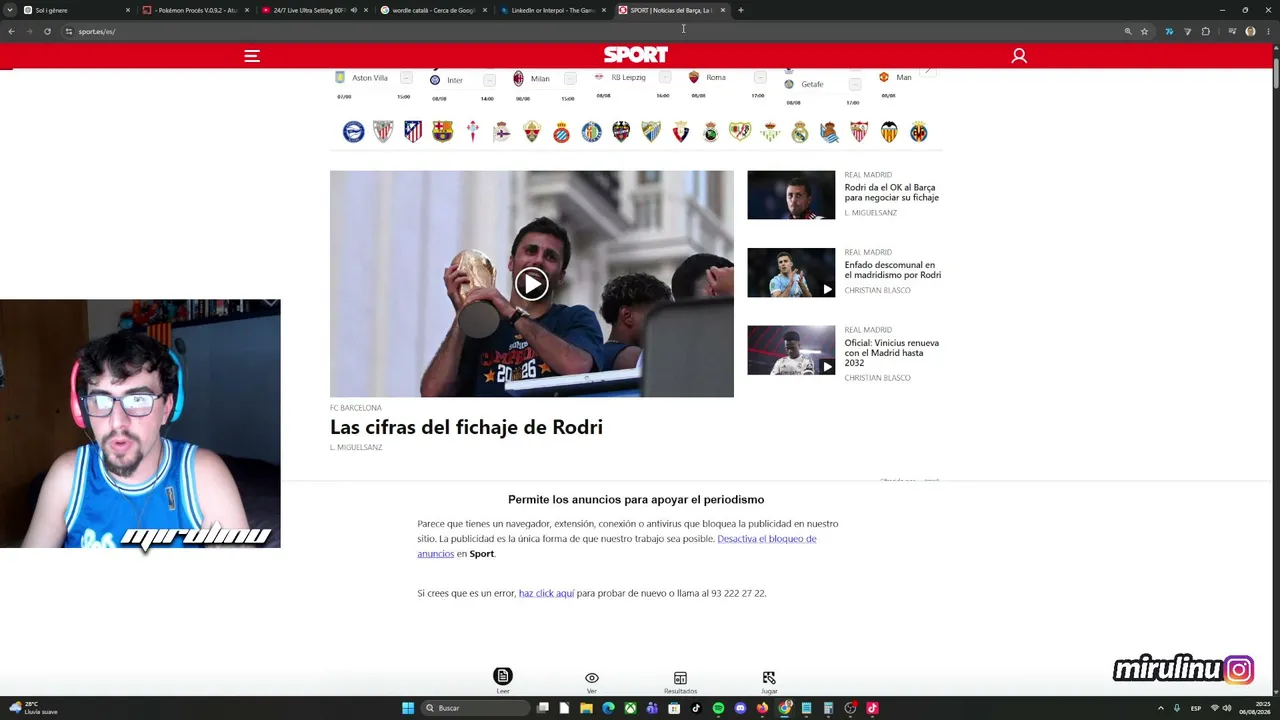Open 'Rodri da el OK al Barça' article
The height and width of the screenshot is (720, 1280).
891,192
